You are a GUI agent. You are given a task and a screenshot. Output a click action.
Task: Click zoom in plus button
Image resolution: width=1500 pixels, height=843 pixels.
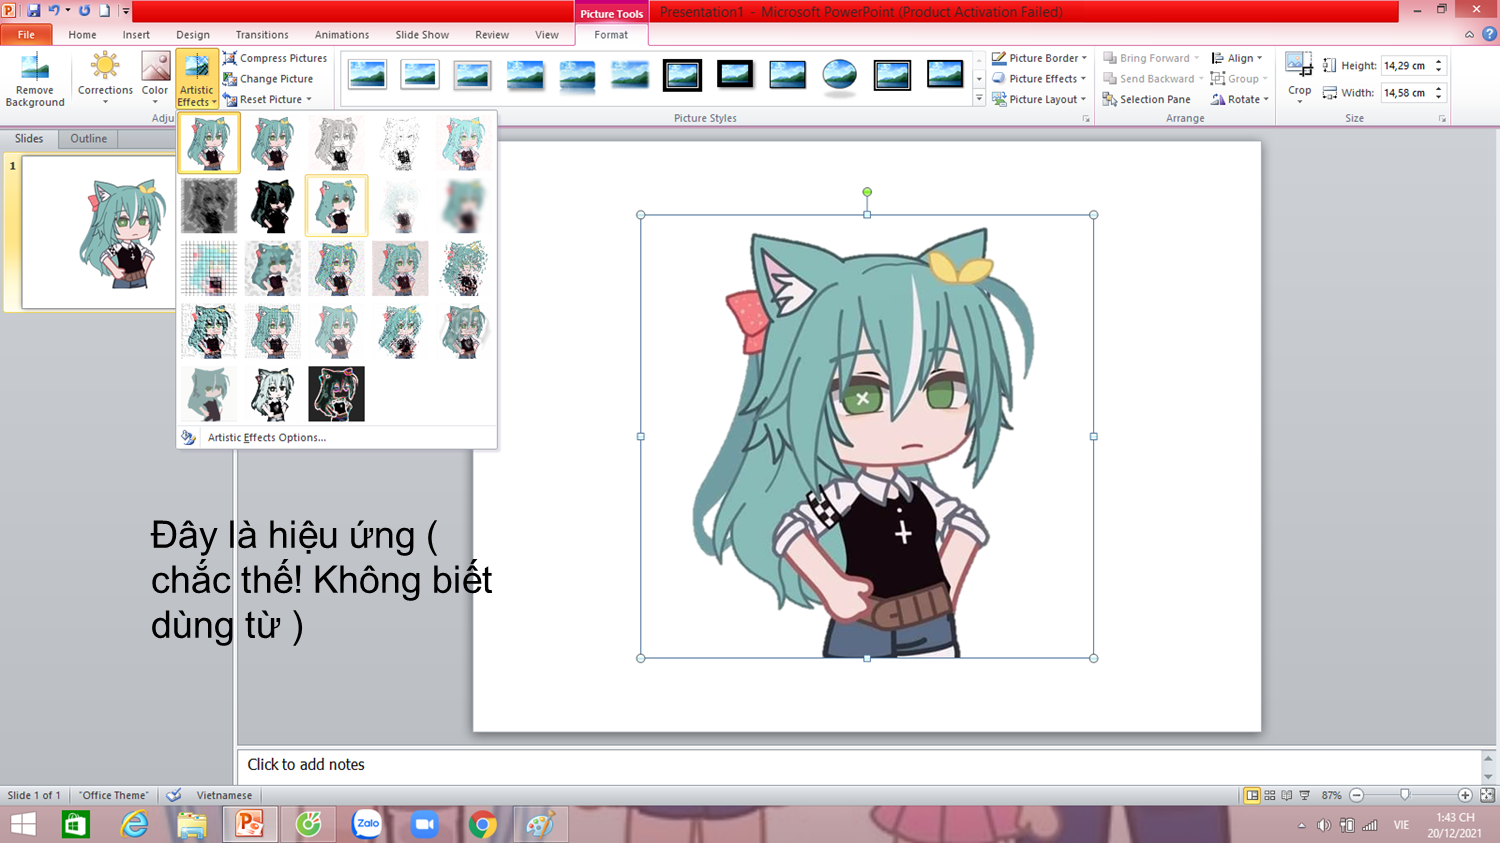[x=1465, y=795]
